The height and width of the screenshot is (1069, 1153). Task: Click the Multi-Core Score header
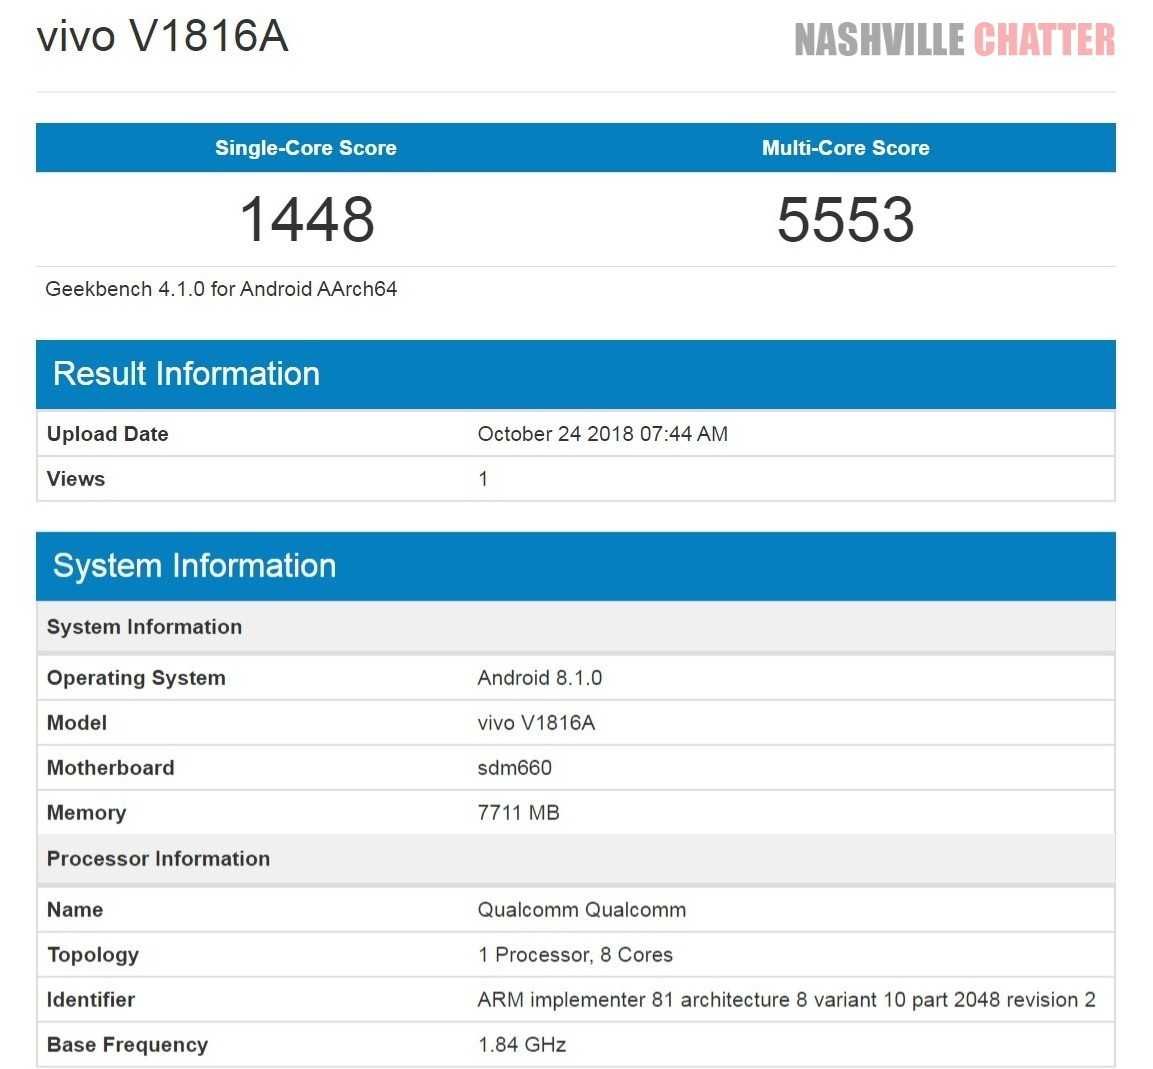tap(846, 148)
